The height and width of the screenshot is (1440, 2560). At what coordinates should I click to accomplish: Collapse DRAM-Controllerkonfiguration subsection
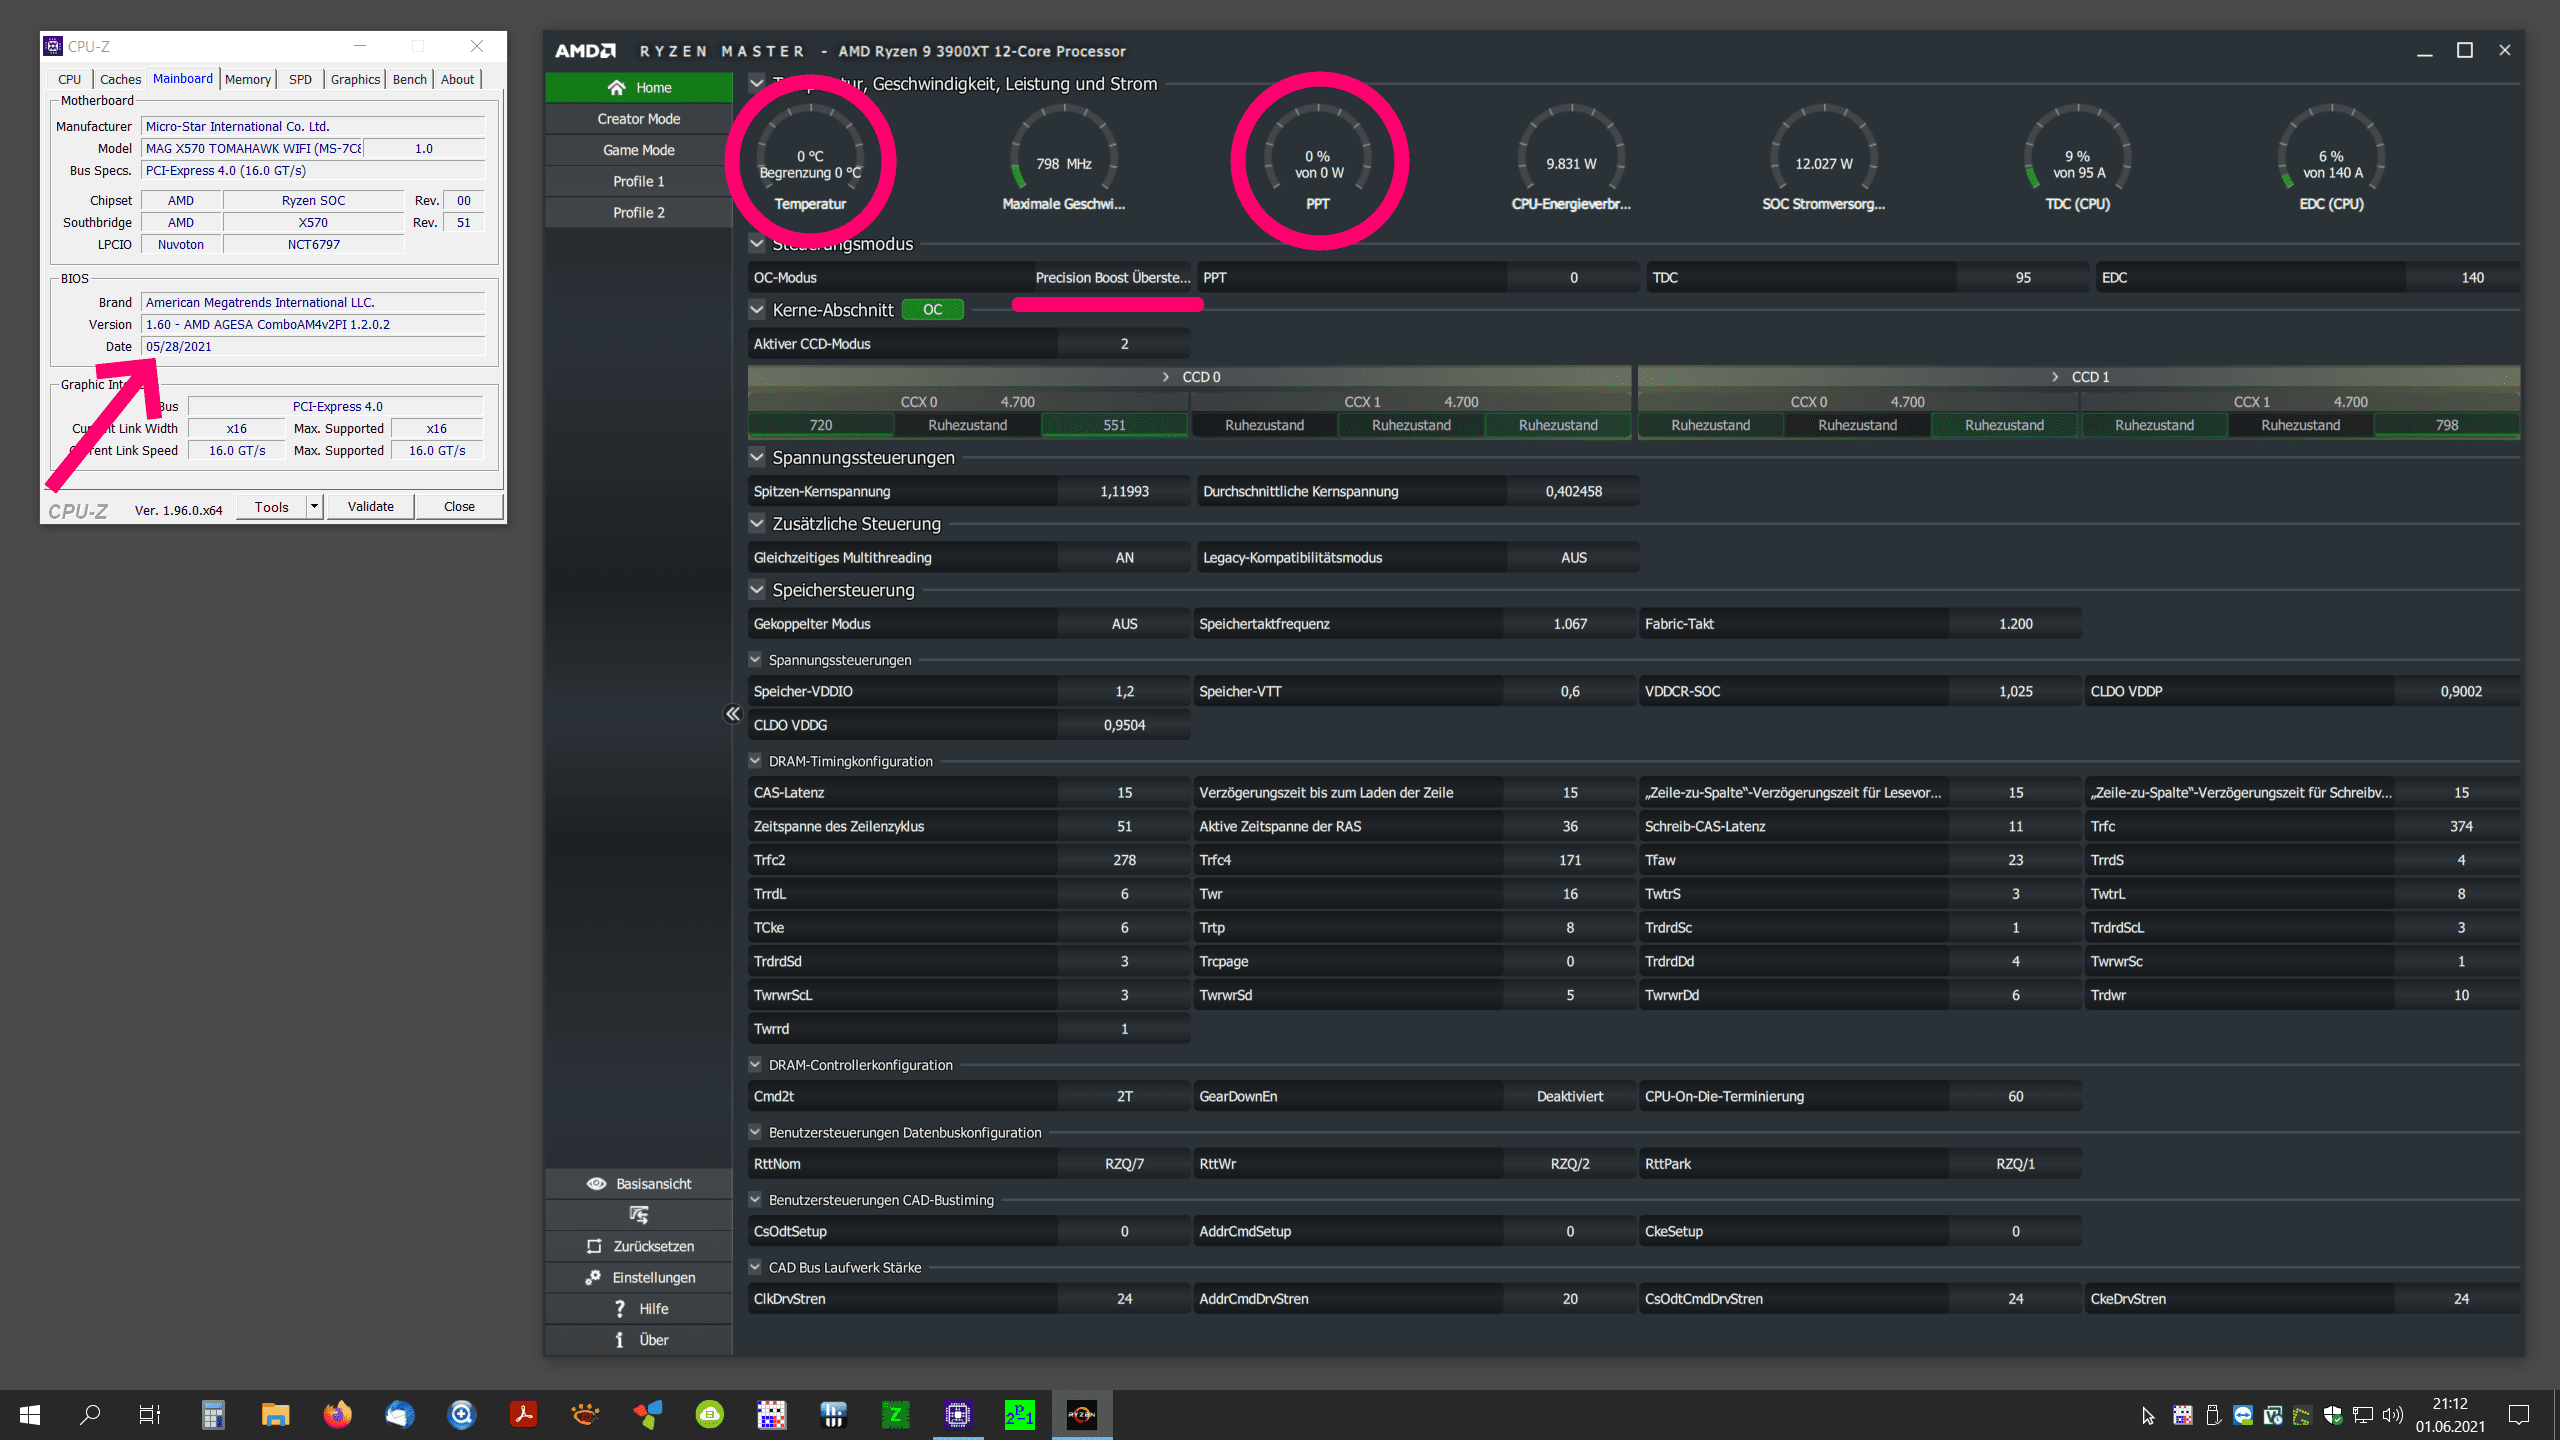(x=755, y=1064)
